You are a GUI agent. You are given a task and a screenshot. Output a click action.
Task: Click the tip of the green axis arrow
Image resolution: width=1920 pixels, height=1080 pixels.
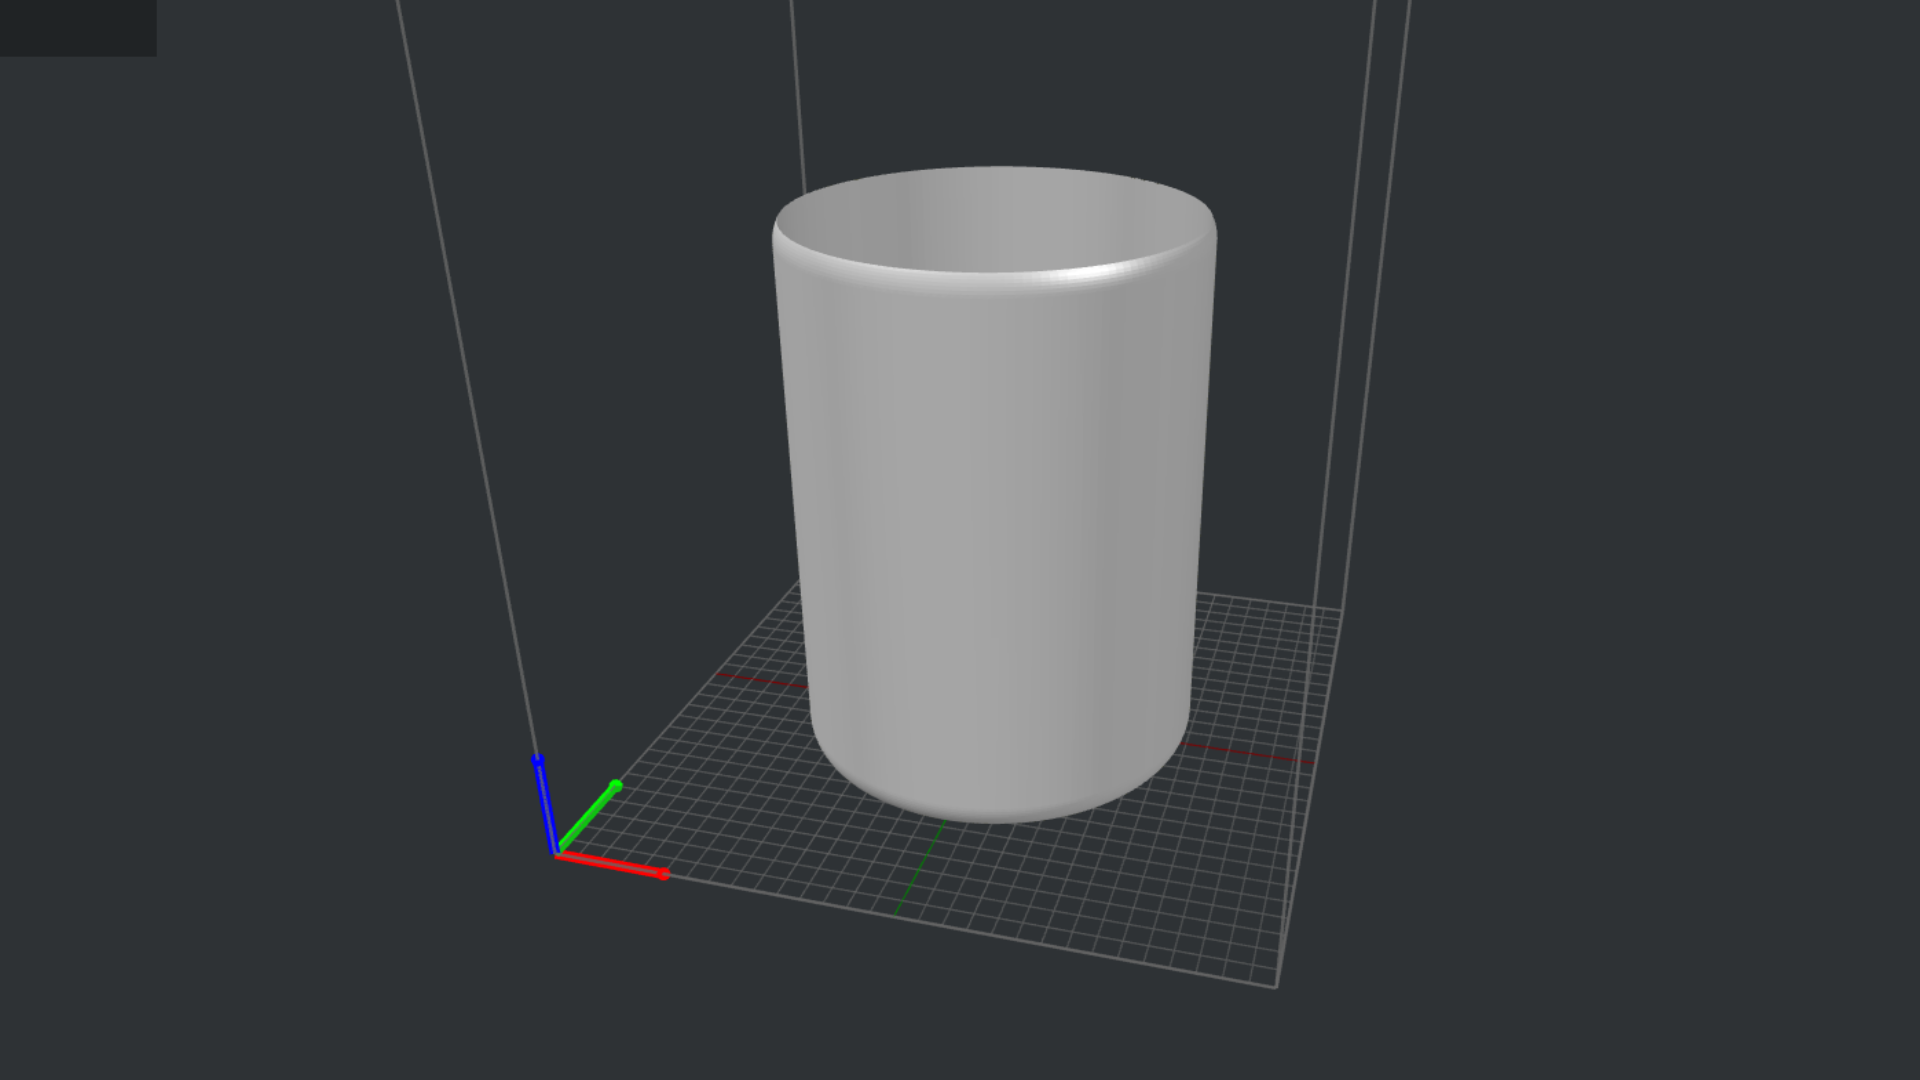pos(617,786)
